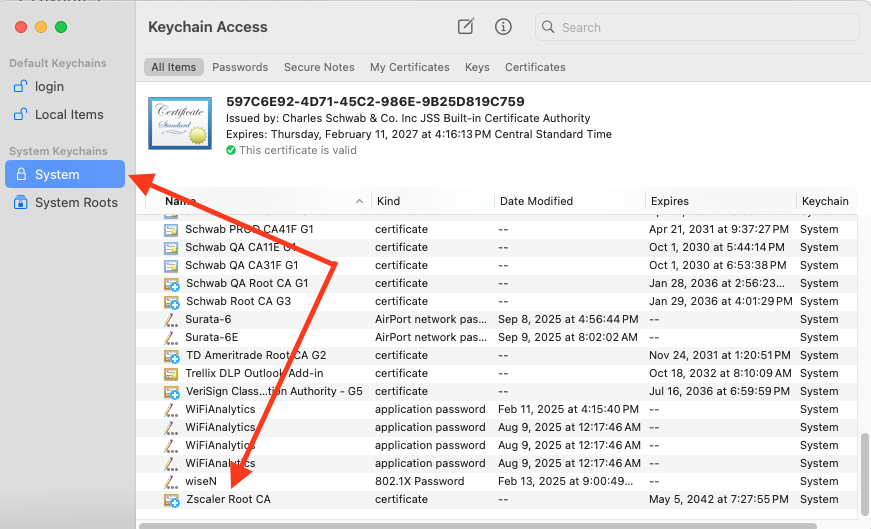871x529 pixels.
Task: Click the wiseN password key icon
Action: (171, 481)
